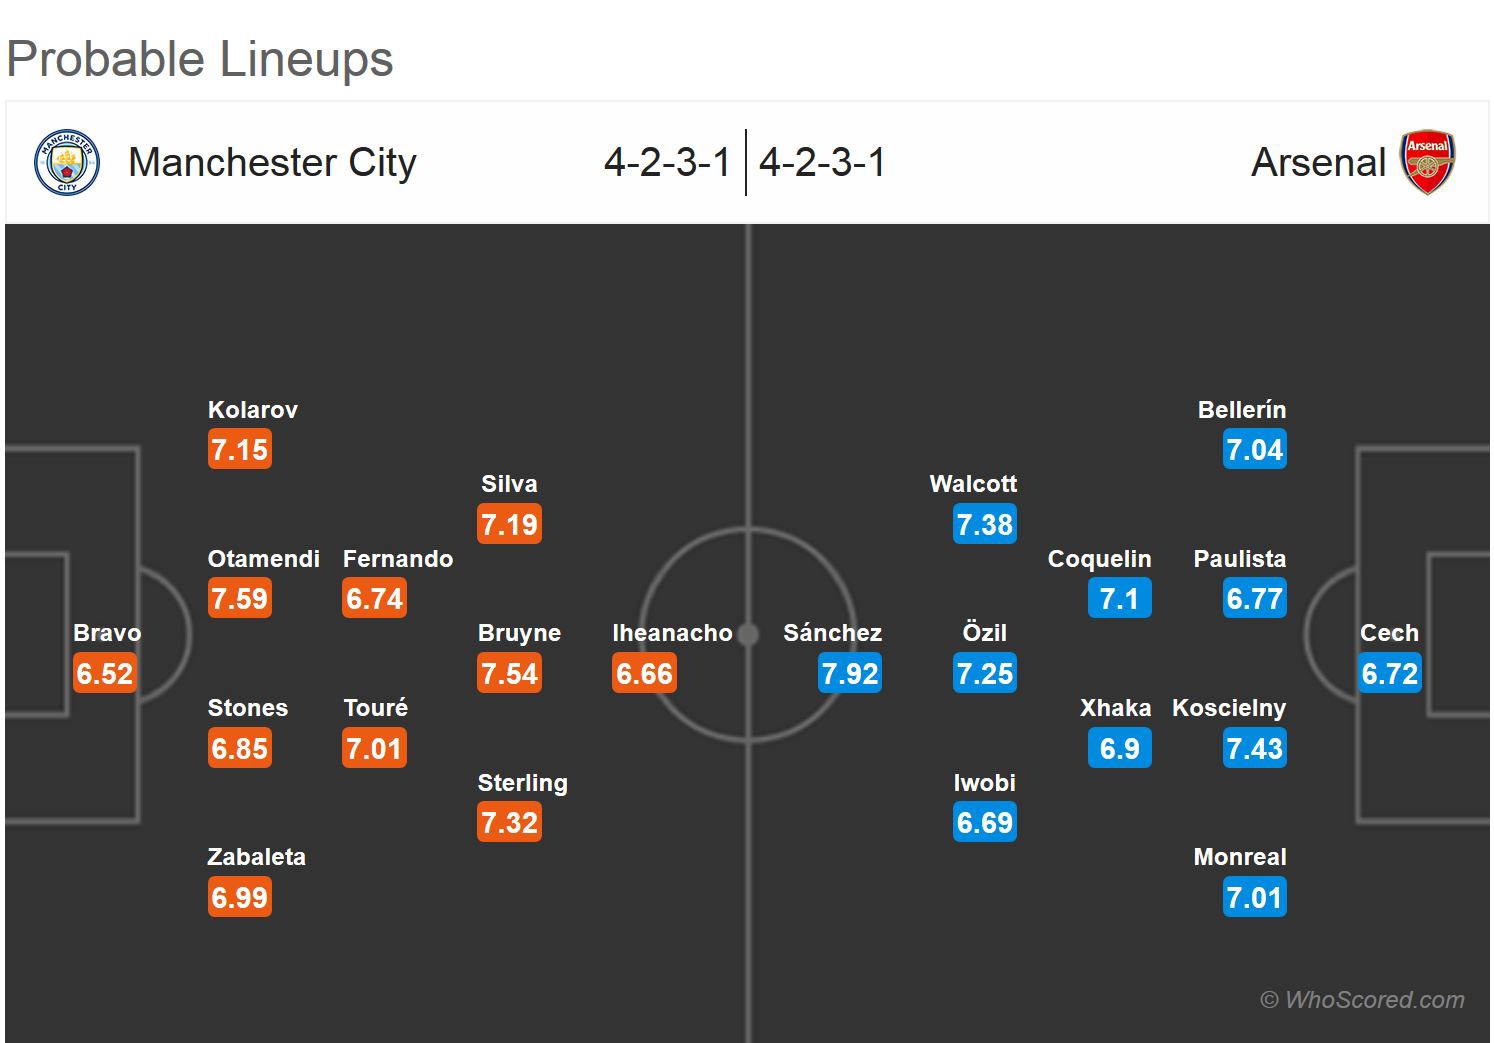
Task: Select Bravo's 6.52 rating badge
Action: pos(105,674)
